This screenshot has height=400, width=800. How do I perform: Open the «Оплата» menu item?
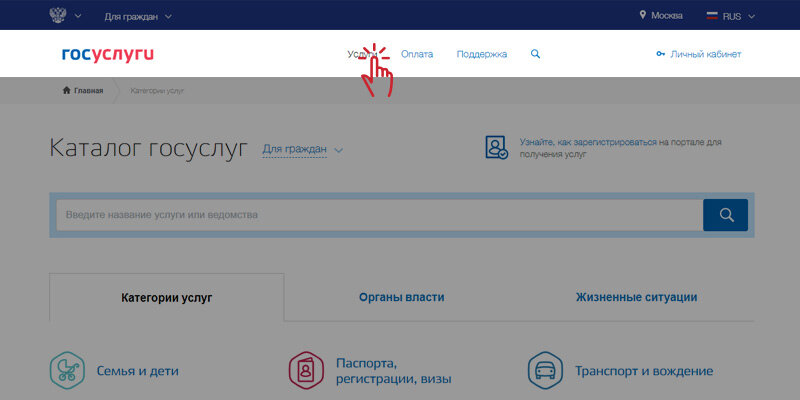[x=417, y=54]
